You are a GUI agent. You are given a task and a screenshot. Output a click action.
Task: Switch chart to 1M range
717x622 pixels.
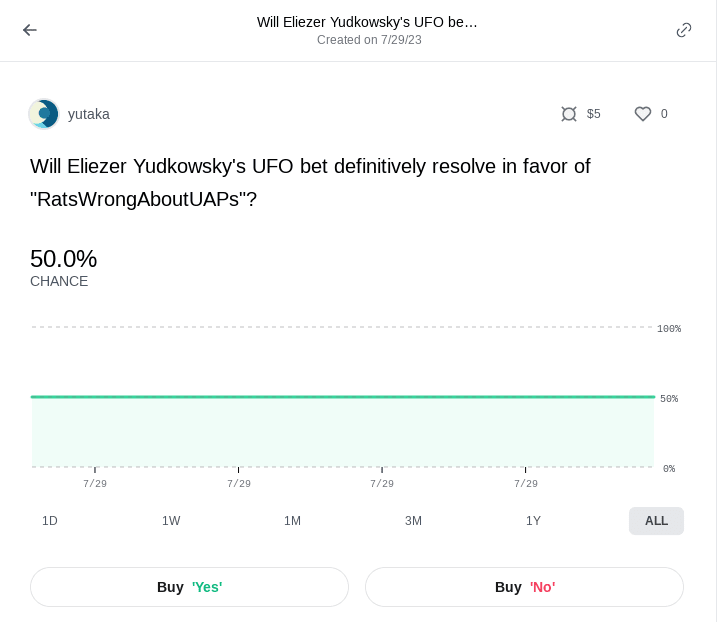pyautogui.click(x=292, y=521)
